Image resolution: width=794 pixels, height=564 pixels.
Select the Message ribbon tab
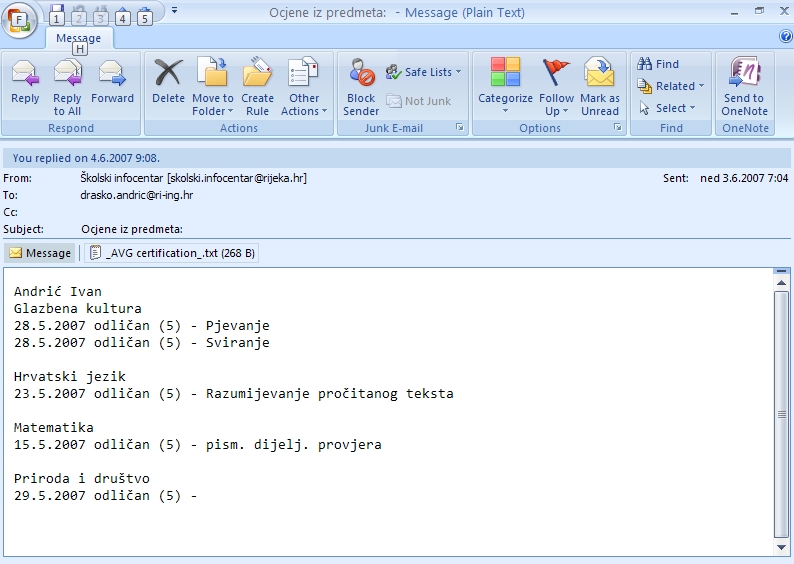tap(78, 38)
